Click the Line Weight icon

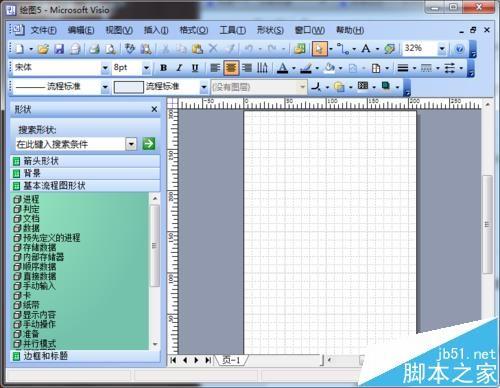coord(403,68)
